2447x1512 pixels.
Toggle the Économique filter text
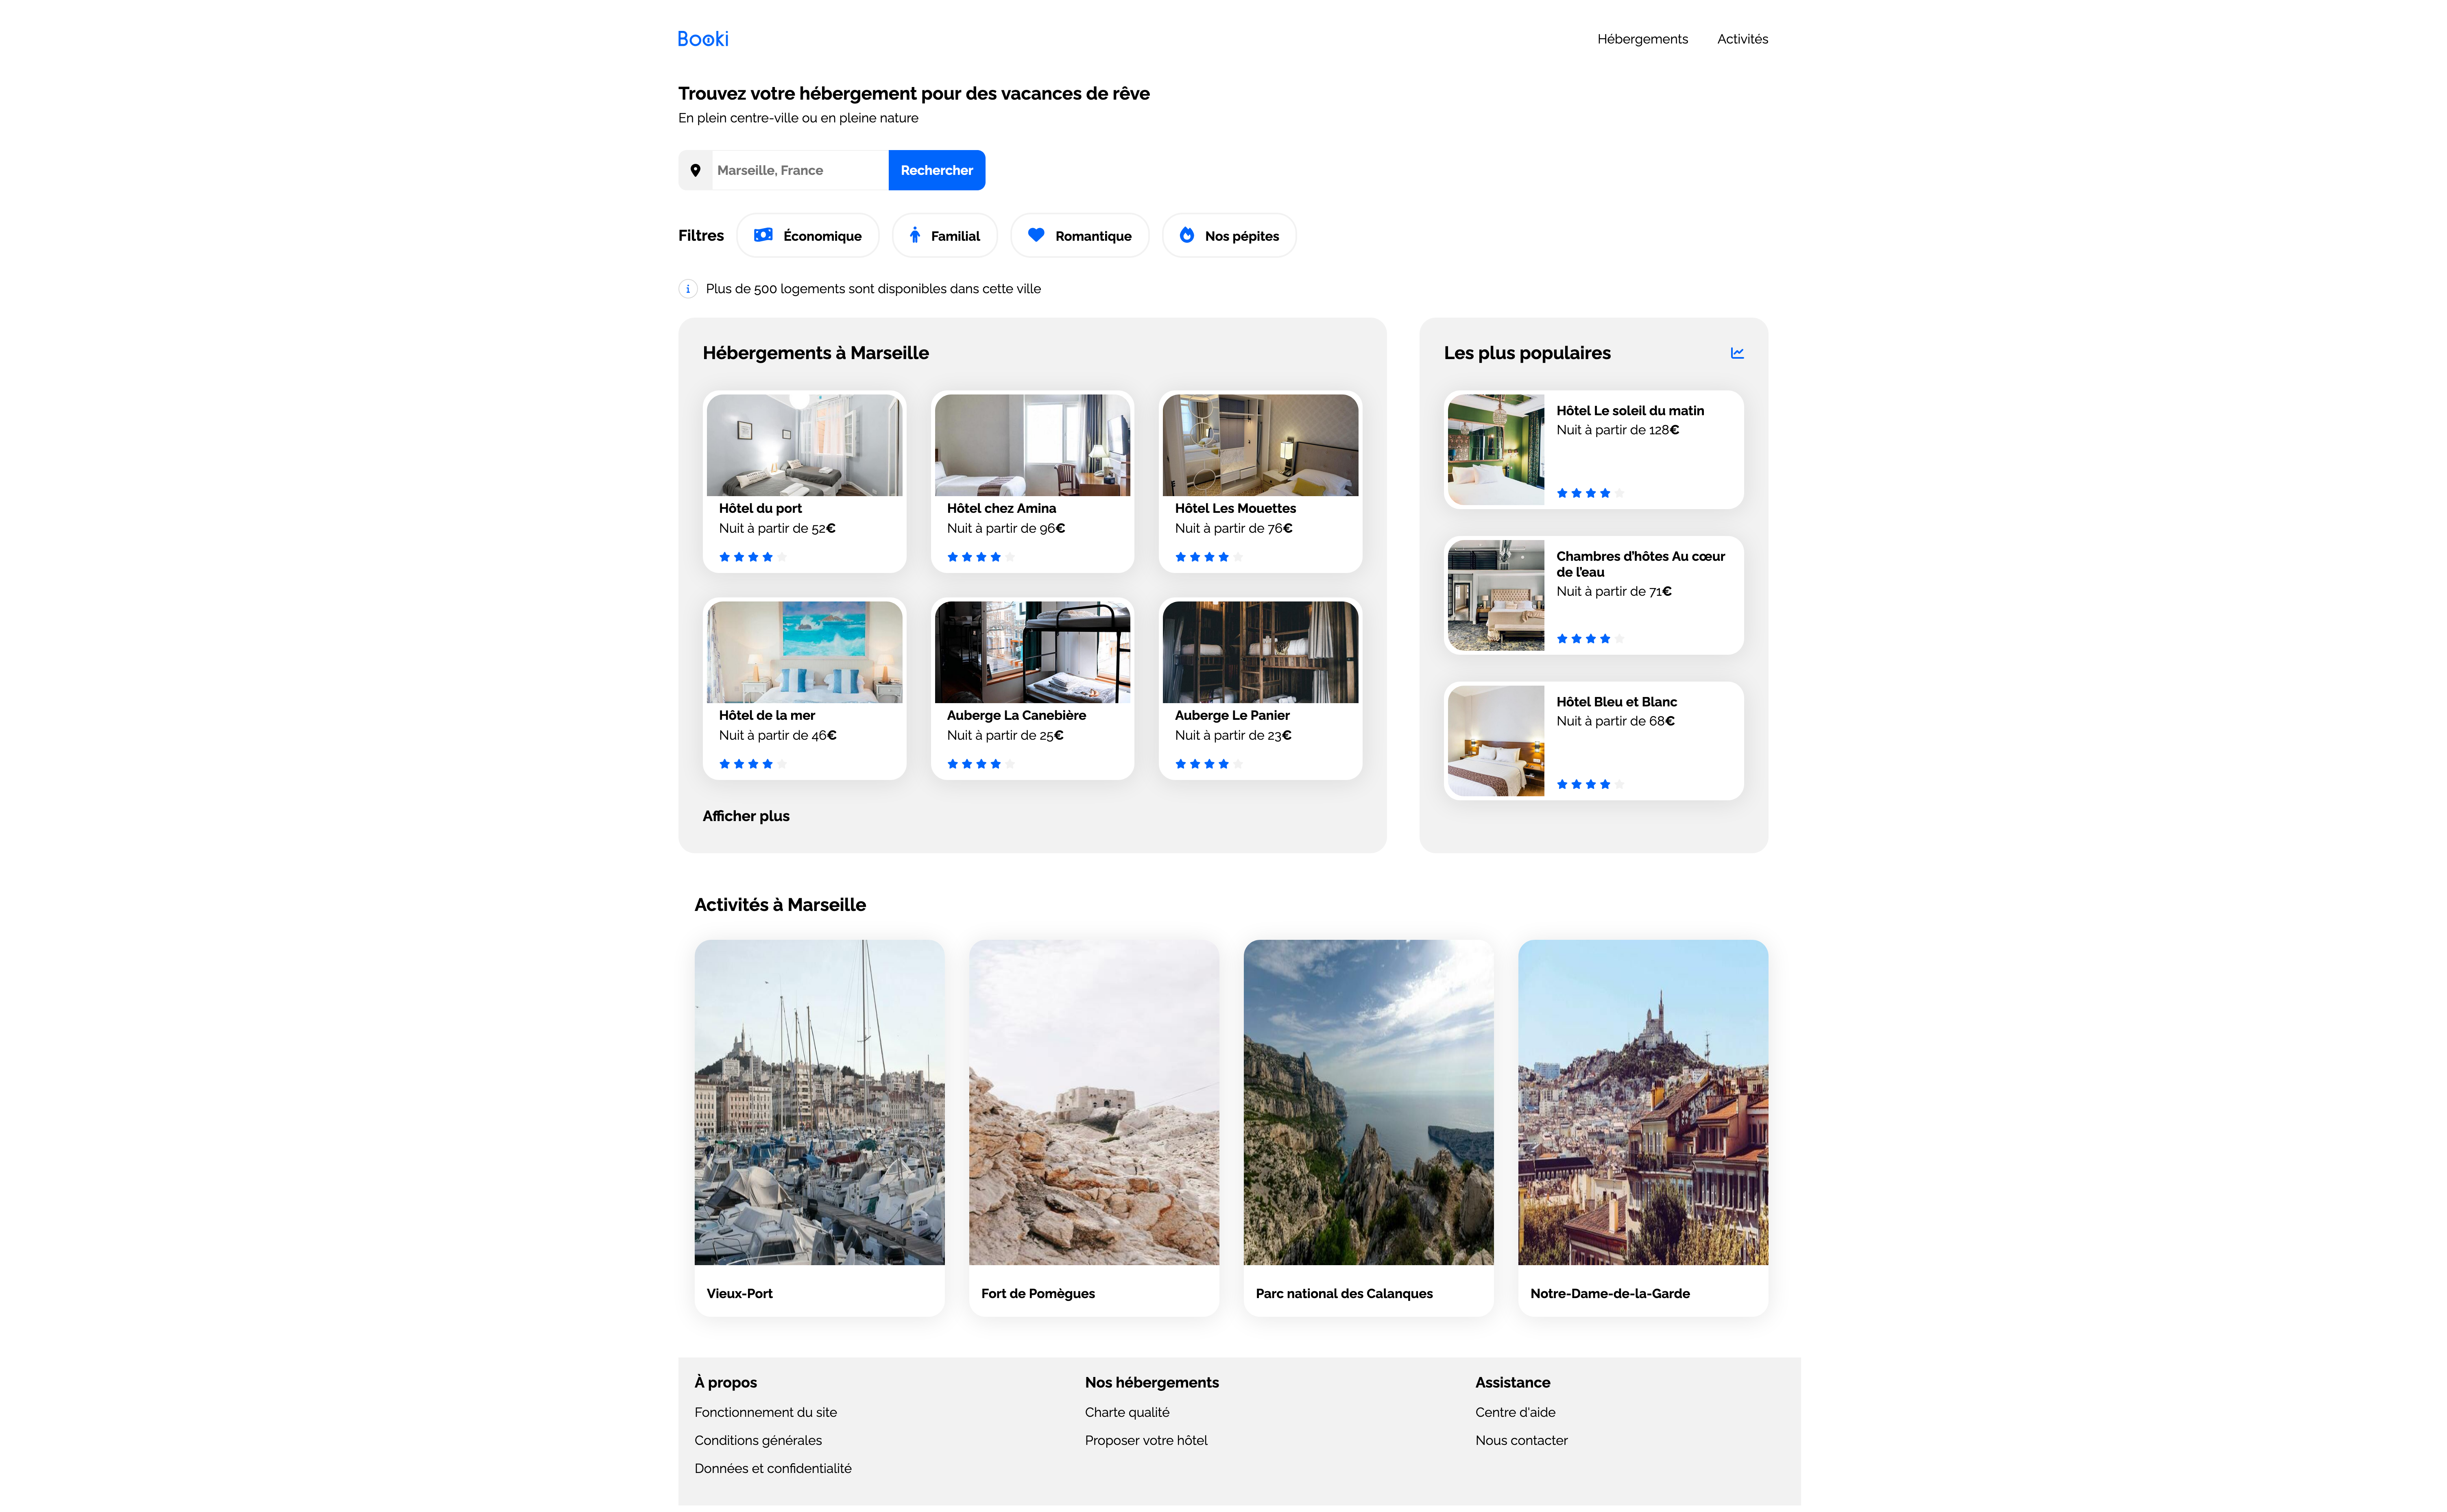822,236
